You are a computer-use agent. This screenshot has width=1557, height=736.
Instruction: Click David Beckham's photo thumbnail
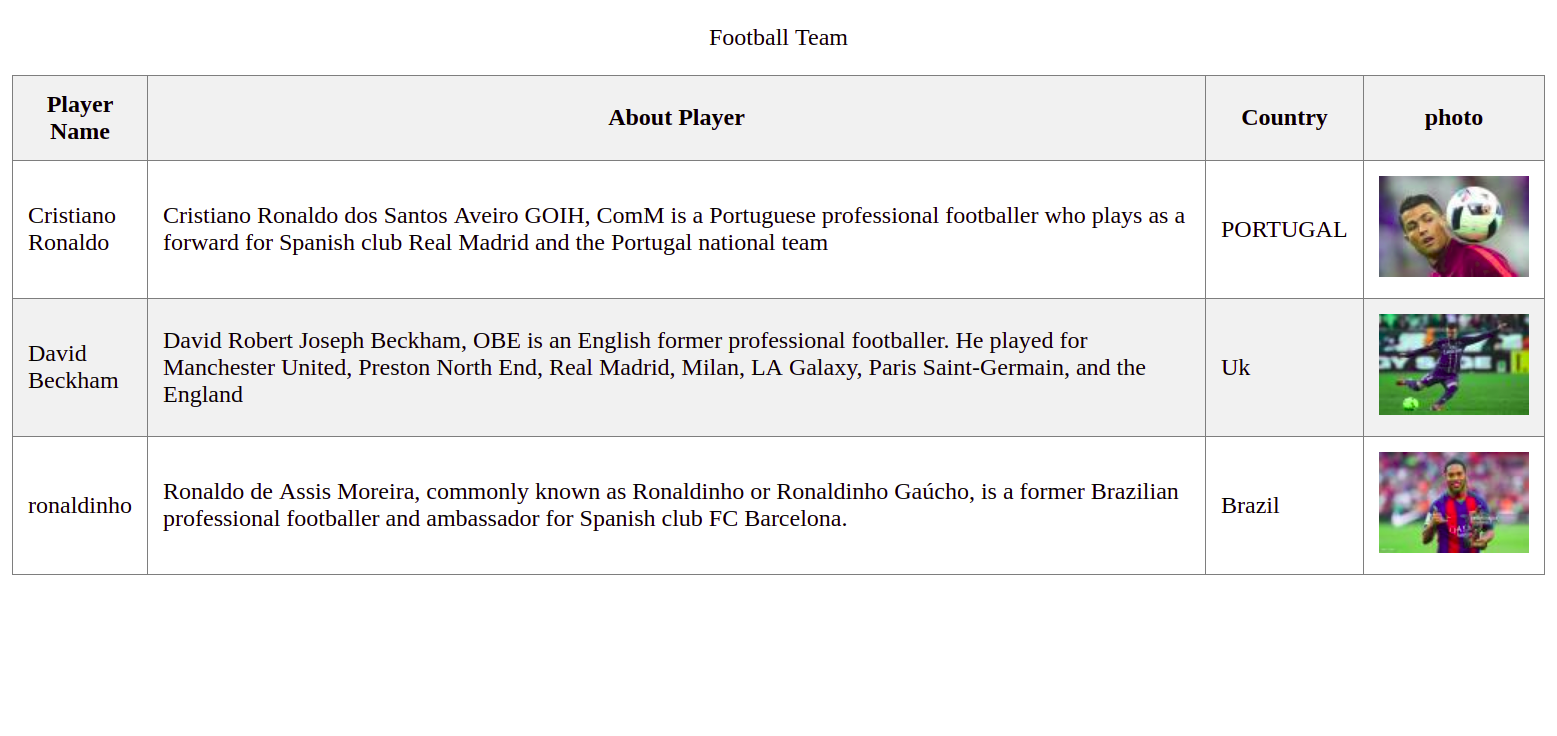pos(1453,365)
